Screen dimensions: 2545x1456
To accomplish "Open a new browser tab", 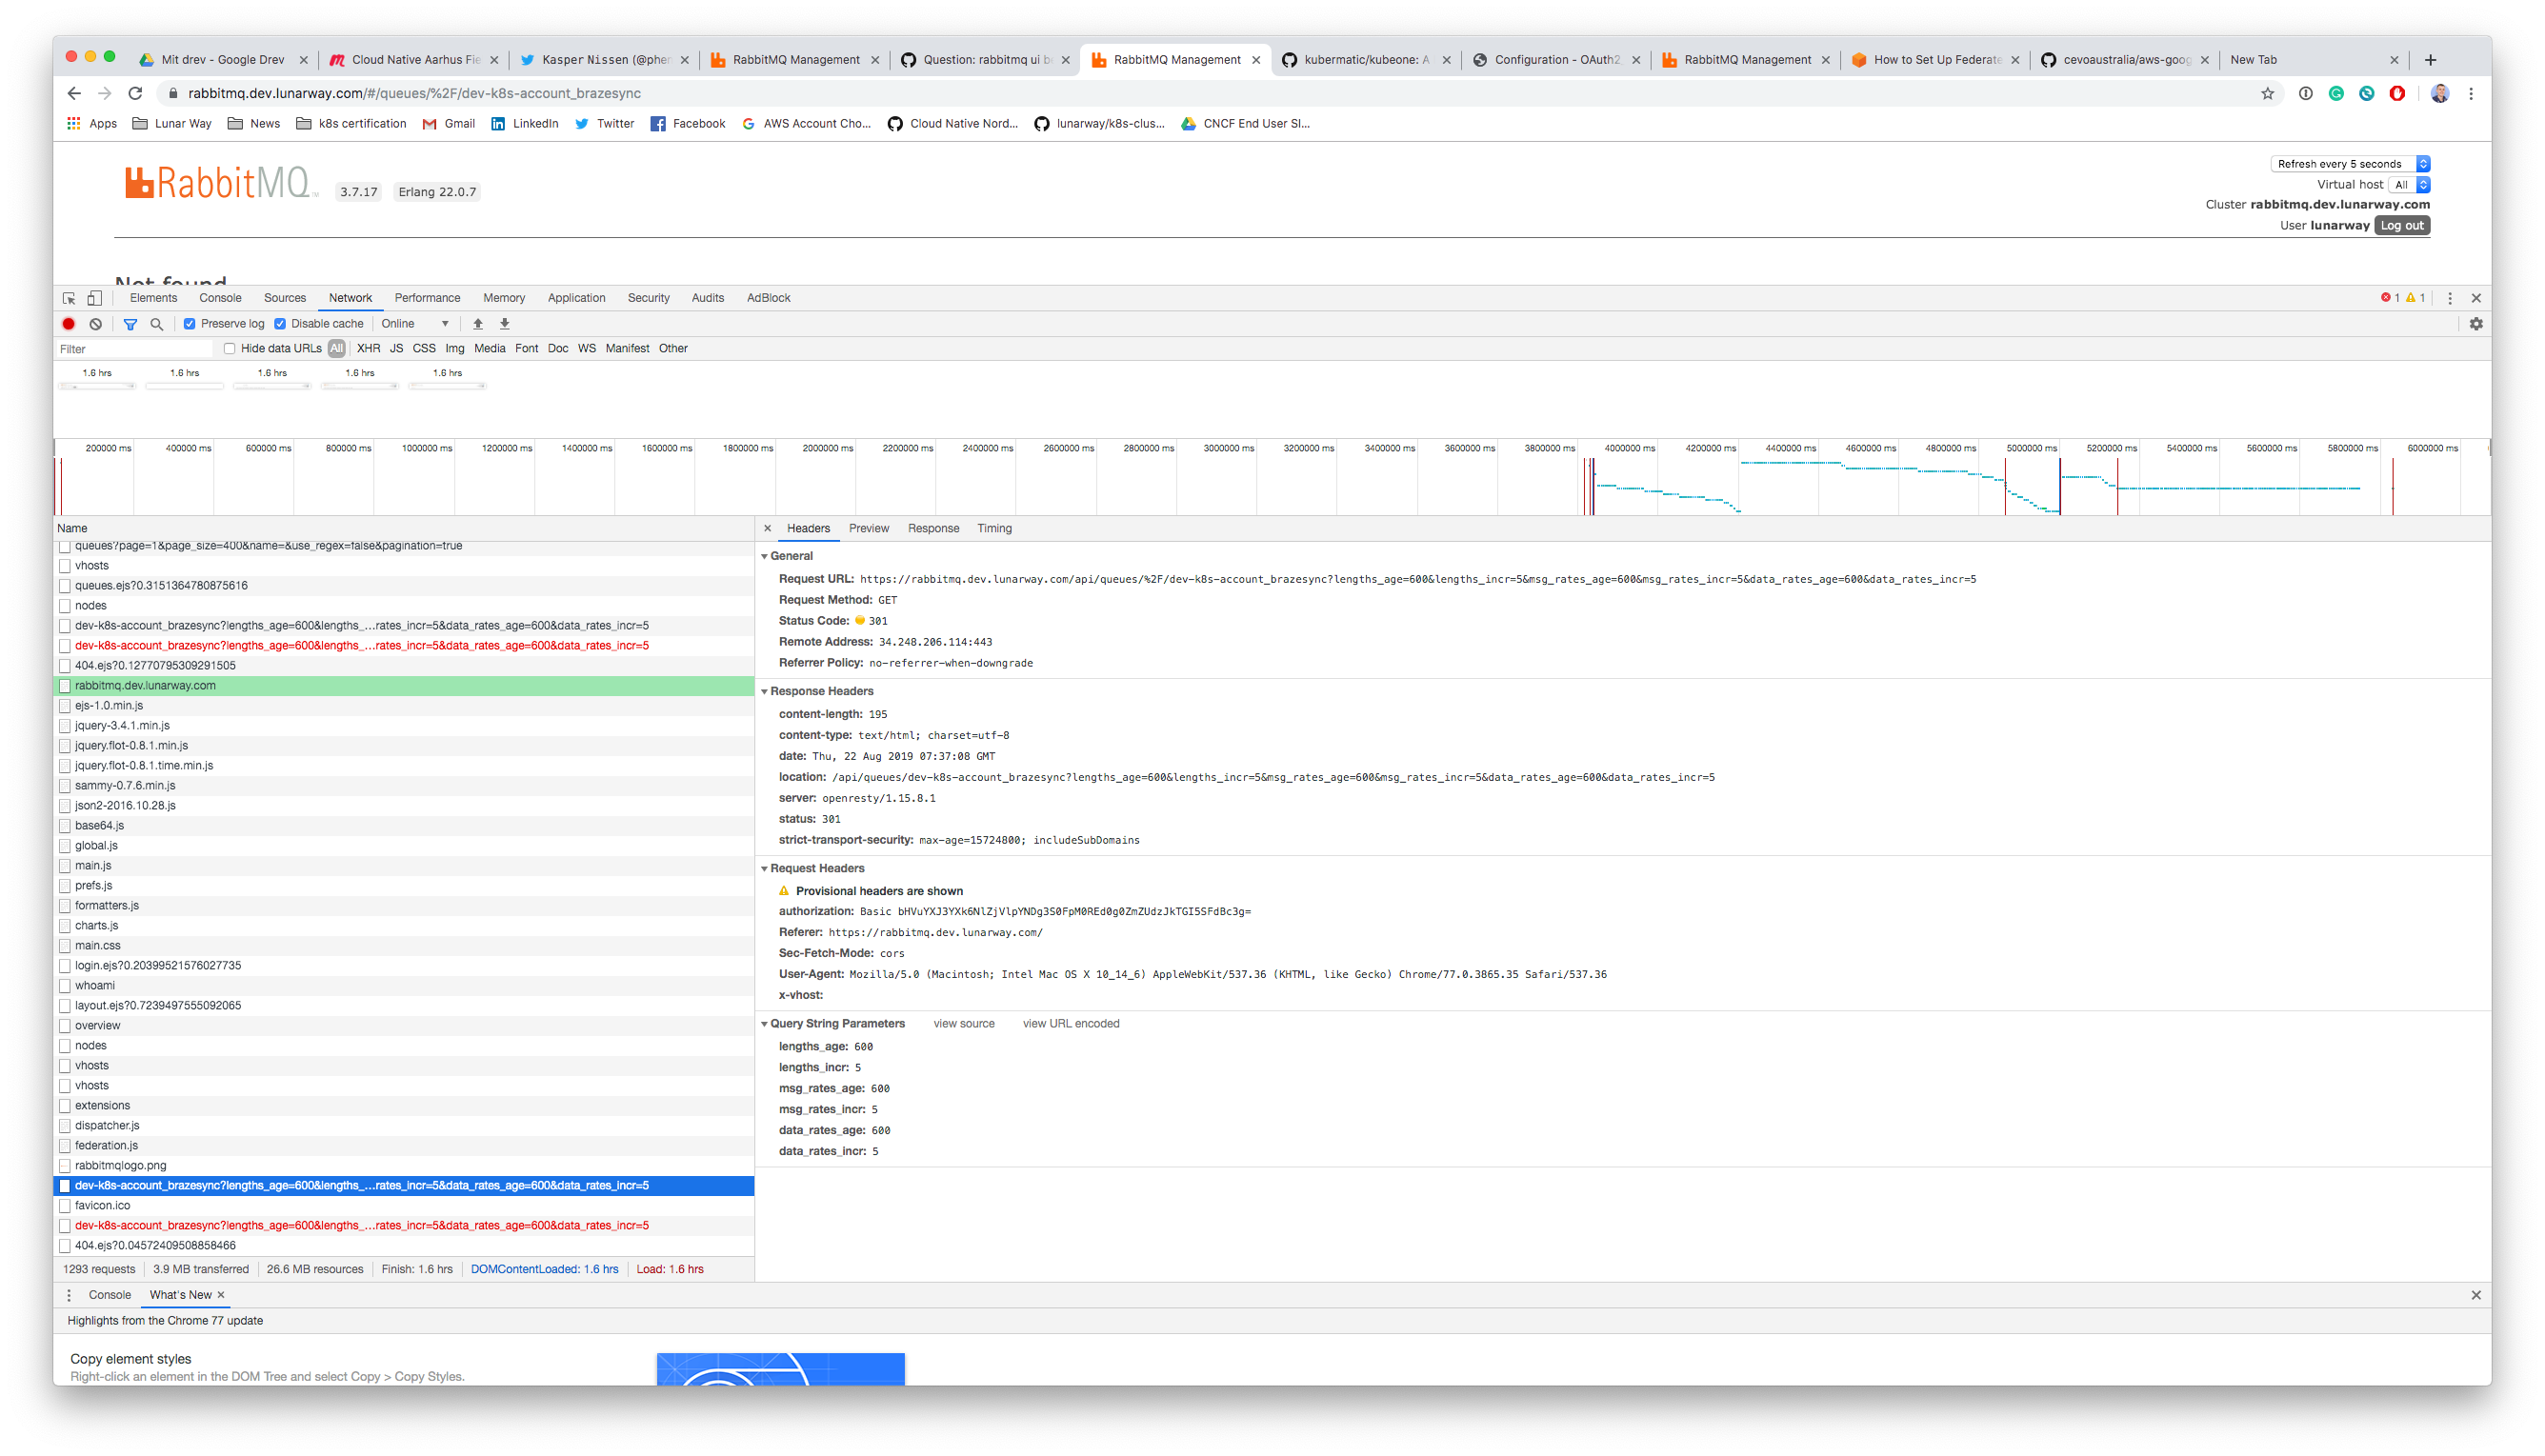I will (2431, 60).
